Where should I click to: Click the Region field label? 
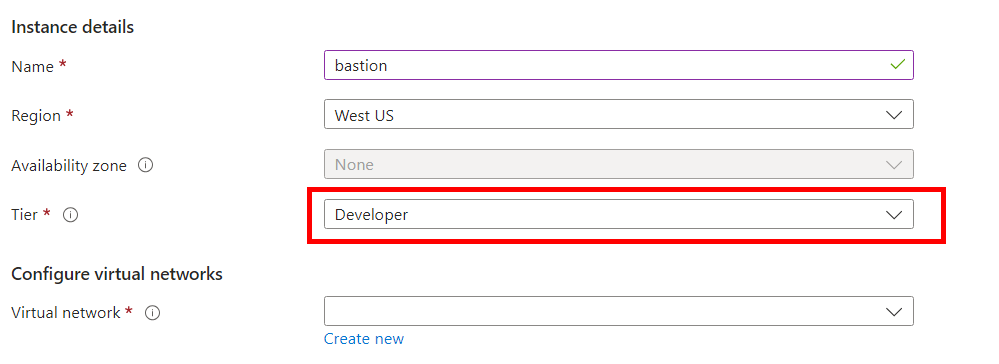[36, 116]
